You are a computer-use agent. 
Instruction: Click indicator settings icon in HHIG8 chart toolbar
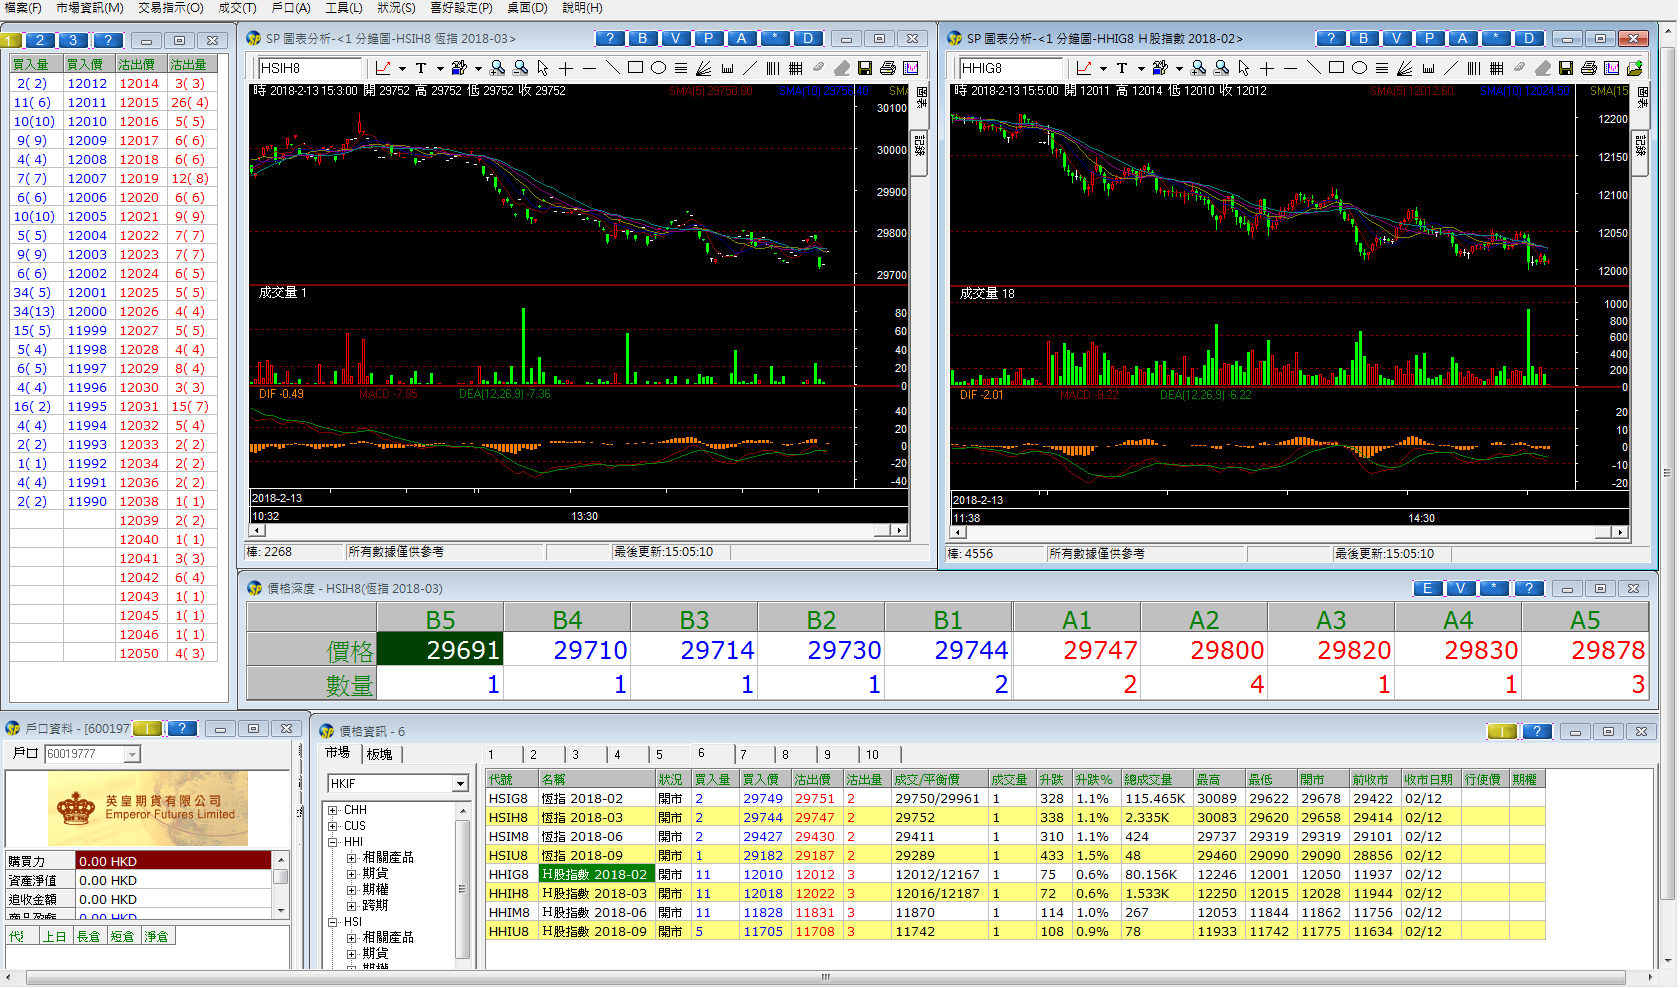coord(1611,68)
